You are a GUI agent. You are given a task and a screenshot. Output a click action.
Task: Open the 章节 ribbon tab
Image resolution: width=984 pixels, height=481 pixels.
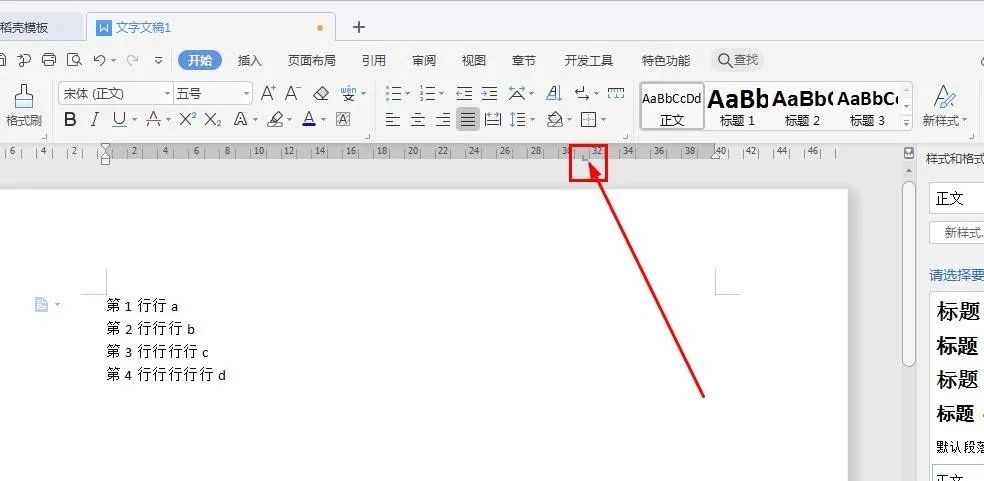point(523,60)
